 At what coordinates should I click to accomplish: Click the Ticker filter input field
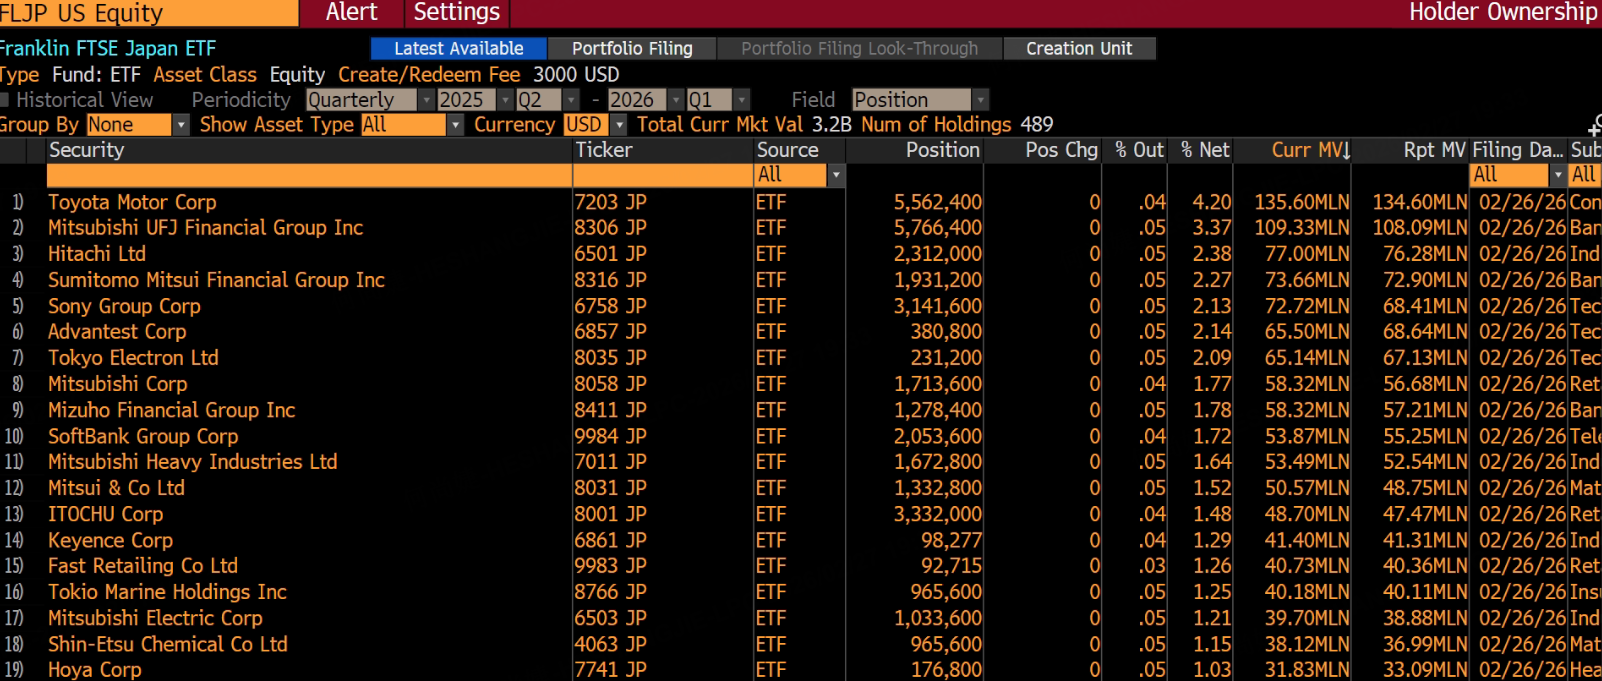[x=662, y=175]
